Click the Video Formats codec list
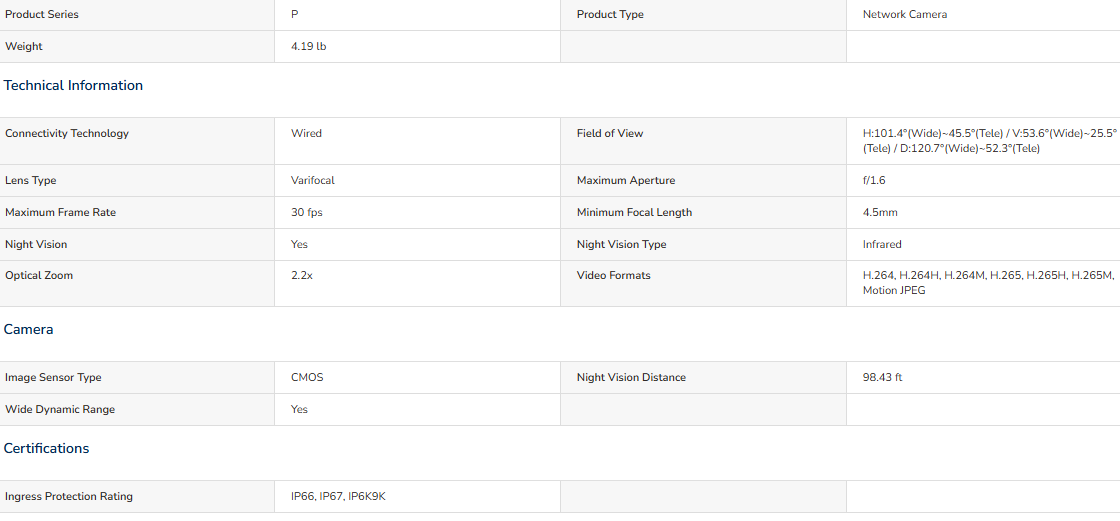This screenshot has height=521, width=1120. coord(989,283)
